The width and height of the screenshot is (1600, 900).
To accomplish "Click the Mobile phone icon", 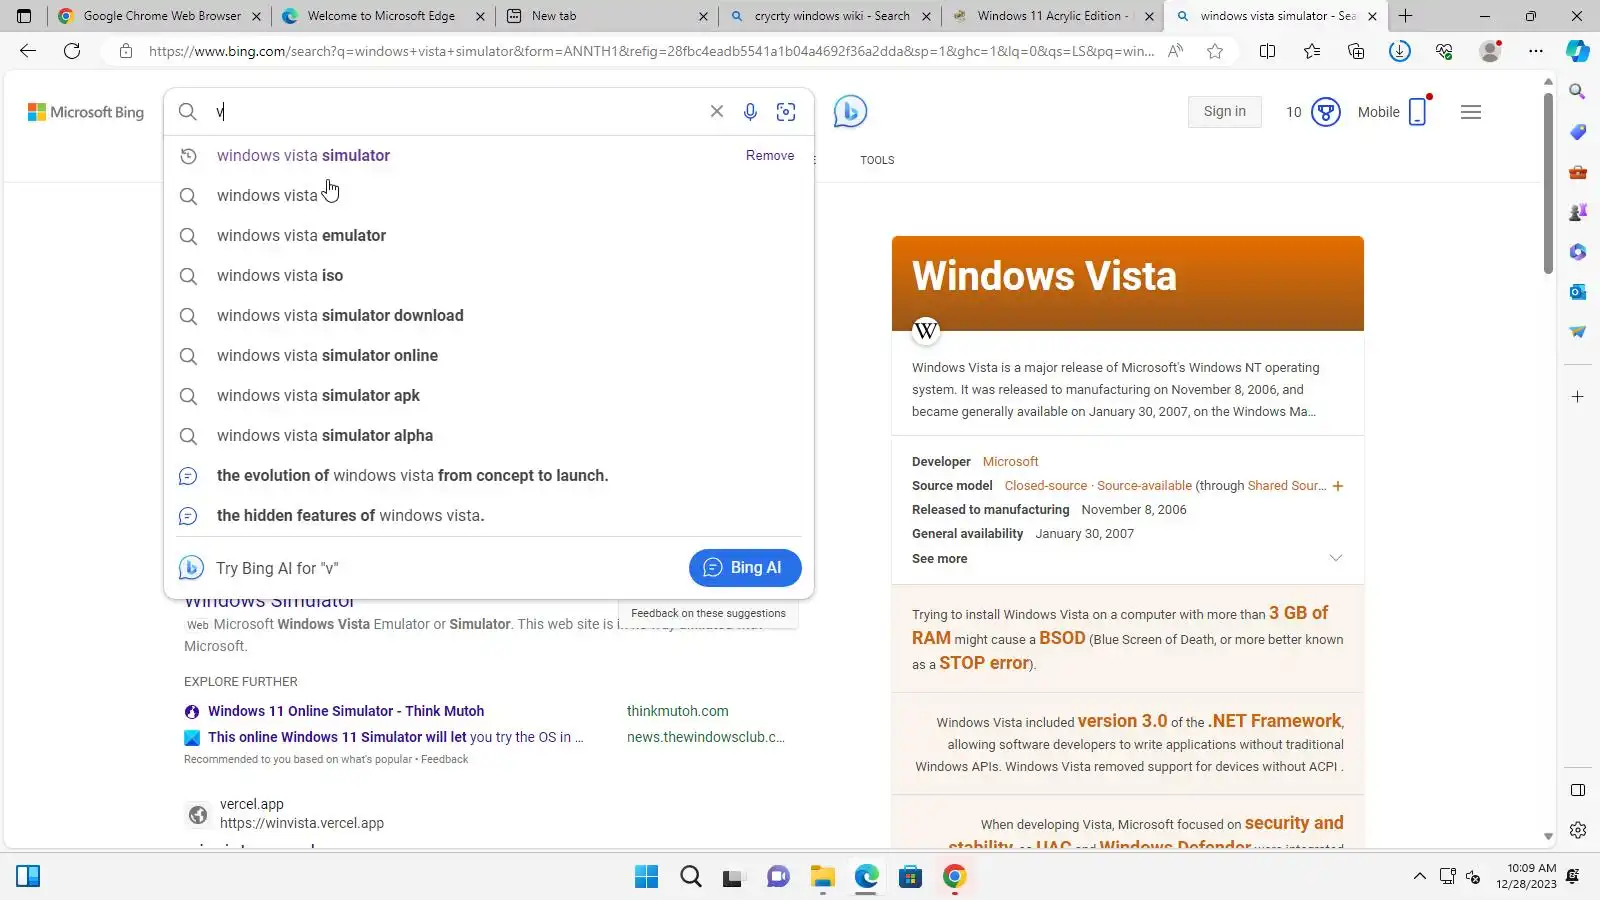I will click(1418, 112).
